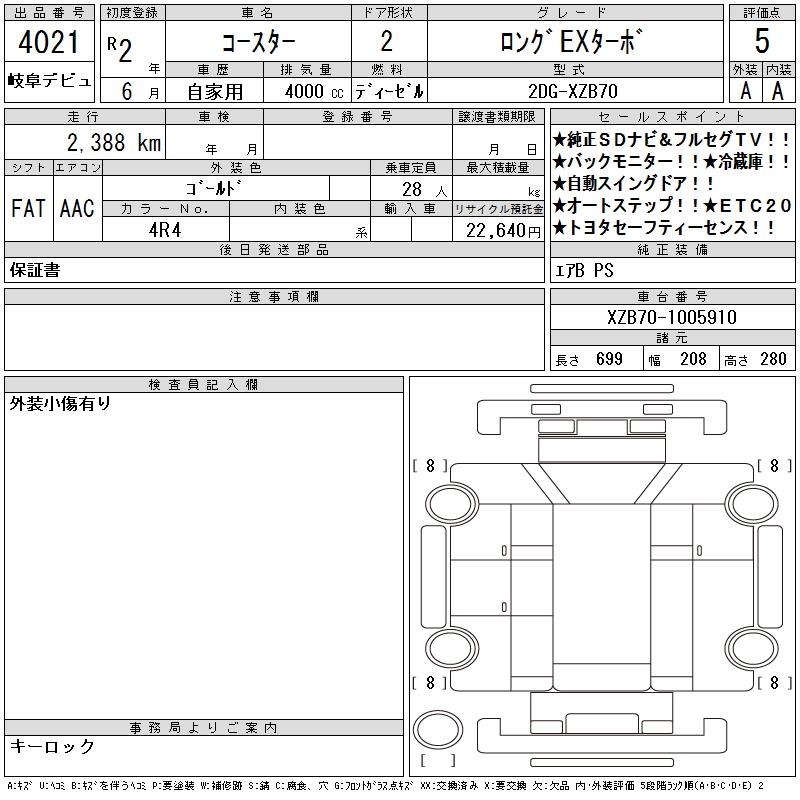Click the height value 280

click(x=773, y=359)
